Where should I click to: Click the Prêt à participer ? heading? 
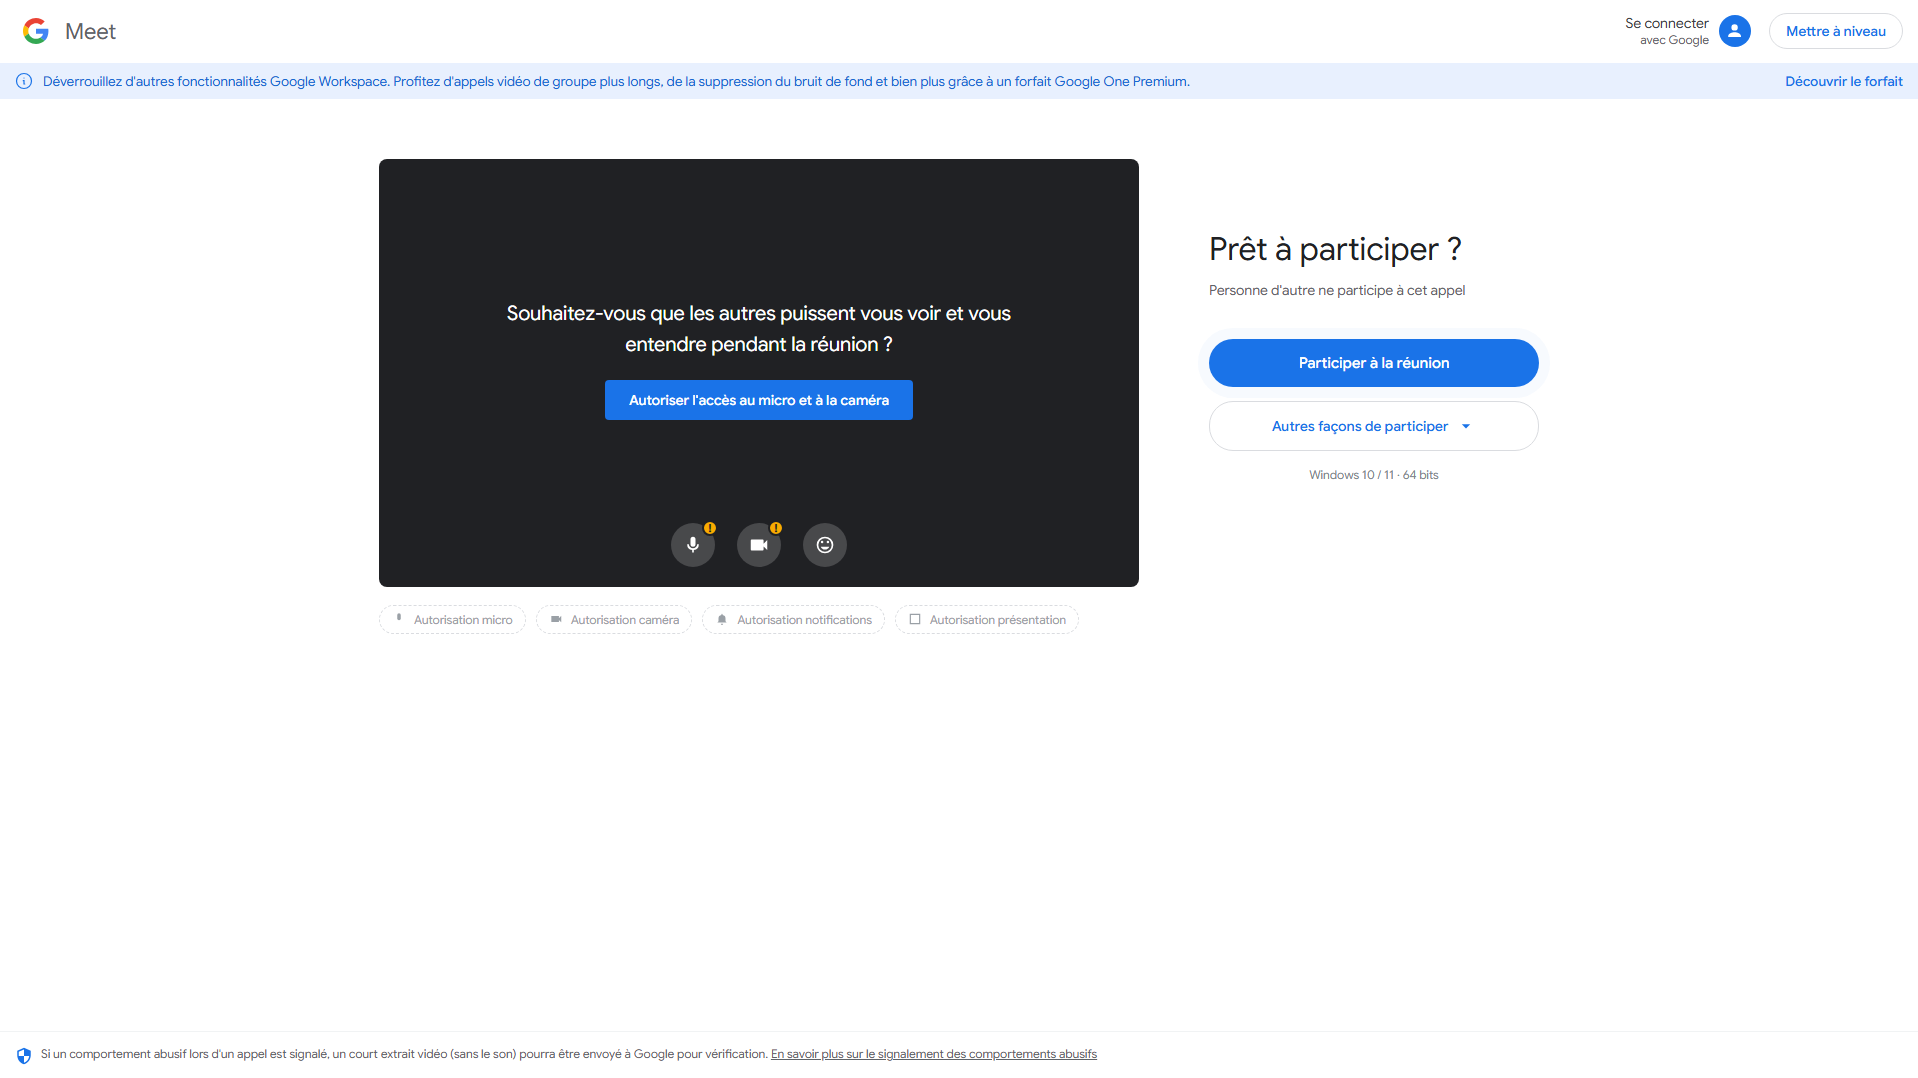click(1335, 249)
